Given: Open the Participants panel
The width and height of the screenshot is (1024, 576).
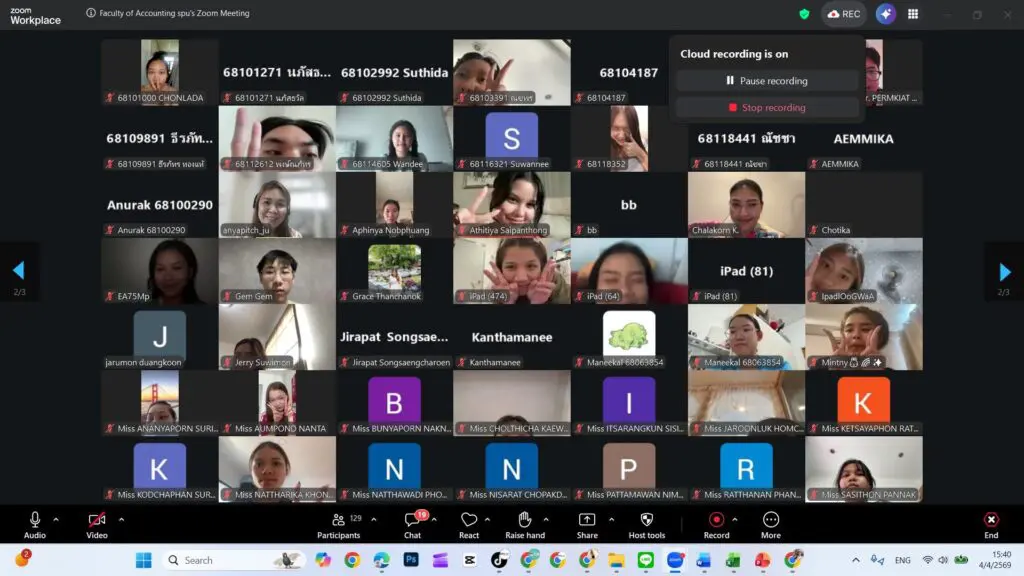Looking at the screenshot, I should (x=339, y=520).
